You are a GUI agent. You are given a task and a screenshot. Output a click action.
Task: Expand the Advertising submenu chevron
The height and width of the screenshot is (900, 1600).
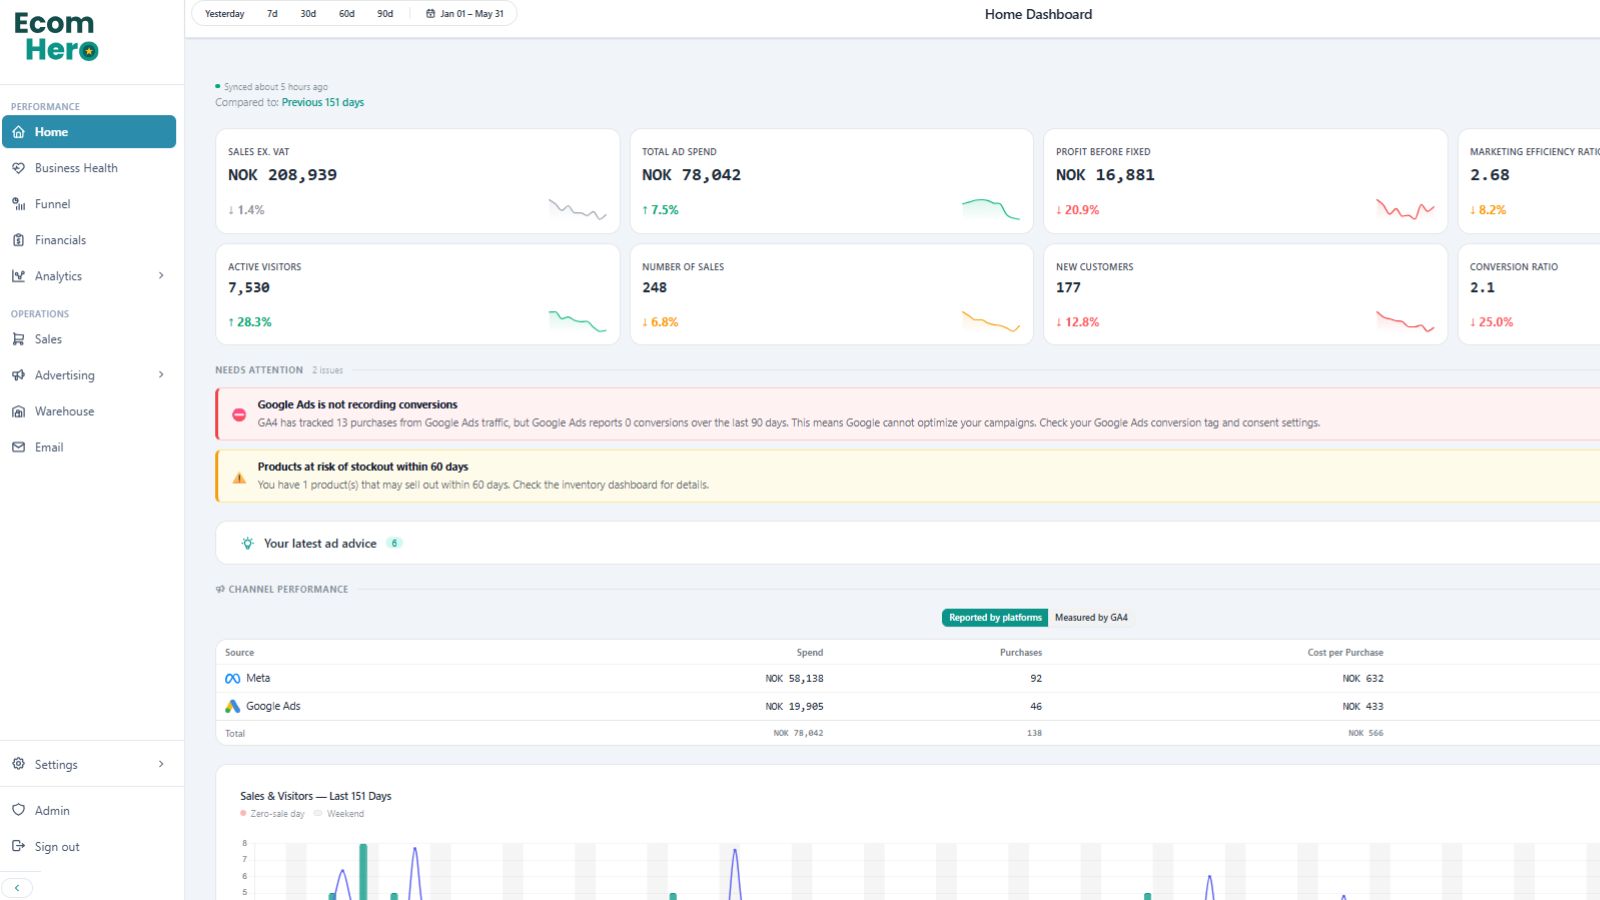[161, 375]
